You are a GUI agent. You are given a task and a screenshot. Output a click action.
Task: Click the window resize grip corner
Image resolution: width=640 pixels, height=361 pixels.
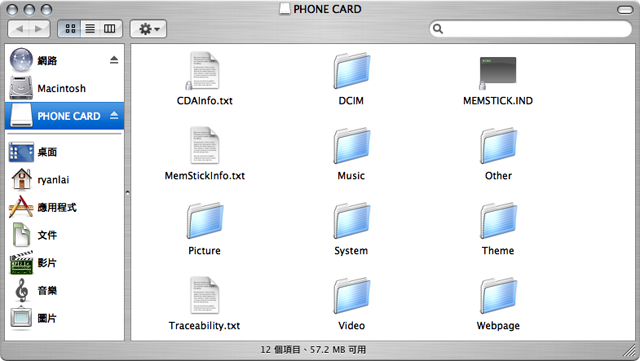click(x=629, y=351)
